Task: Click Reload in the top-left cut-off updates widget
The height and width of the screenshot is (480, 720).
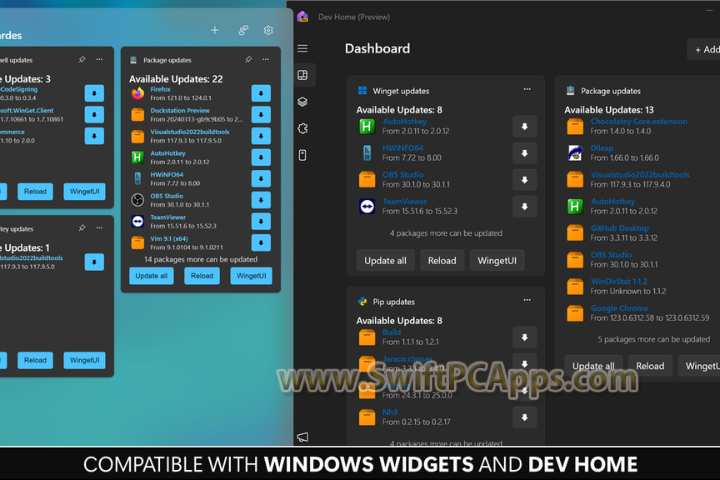Action: [35, 192]
